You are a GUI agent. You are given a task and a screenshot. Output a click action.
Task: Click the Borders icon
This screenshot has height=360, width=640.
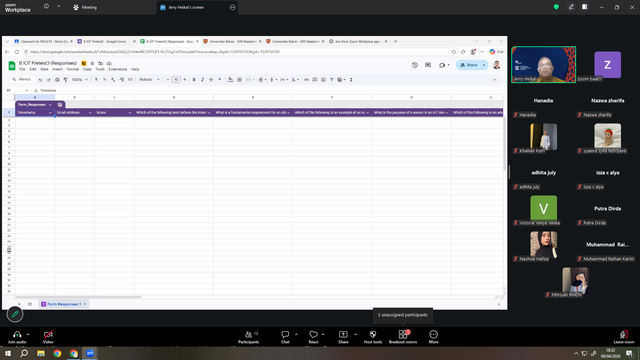pyautogui.click(x=240, y=80)
